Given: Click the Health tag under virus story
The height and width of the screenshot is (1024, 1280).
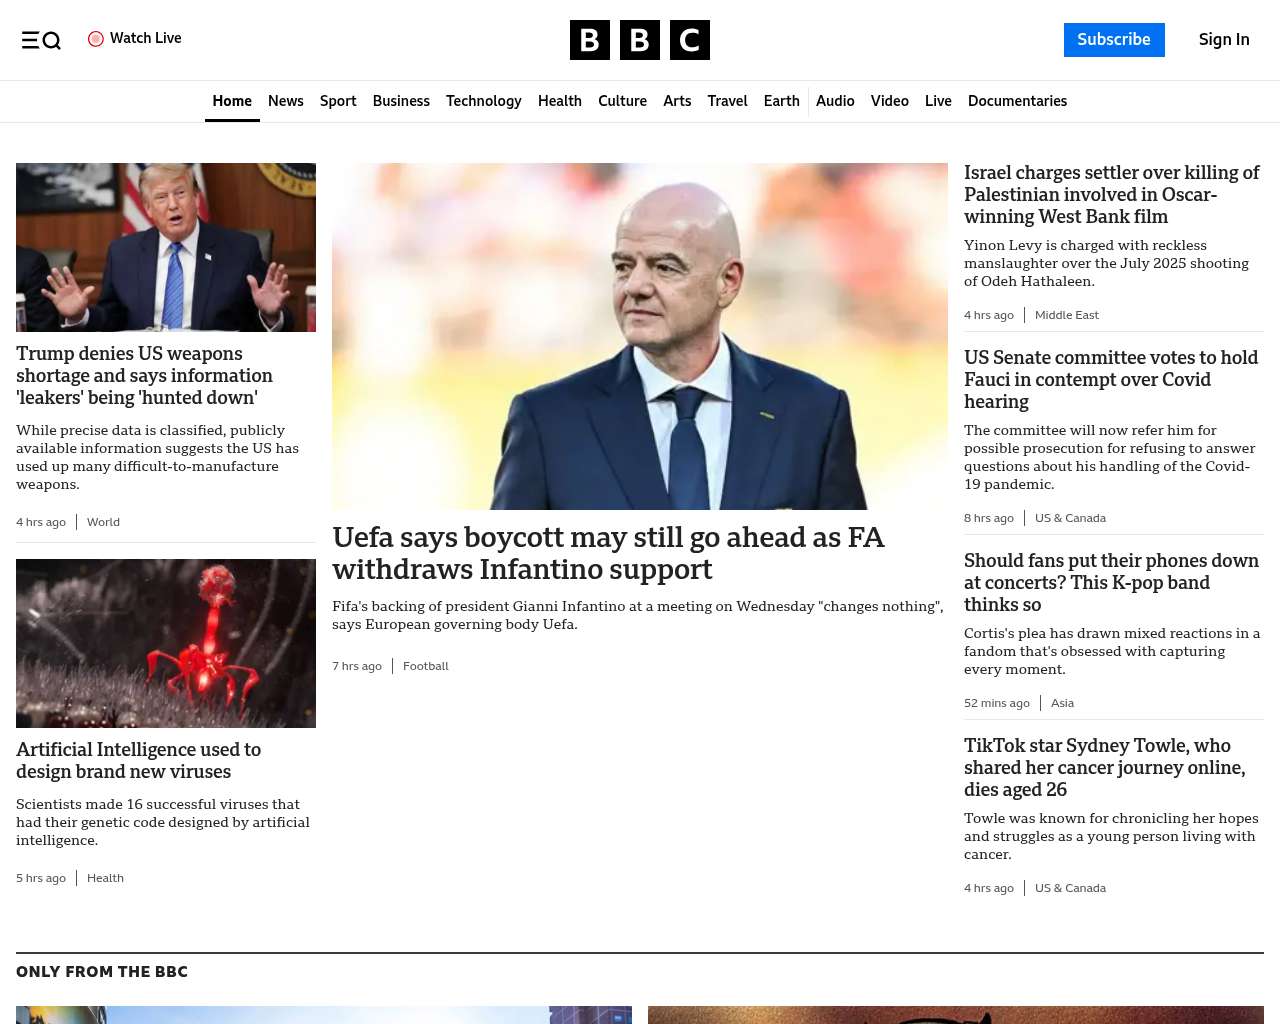Looking at the screenshot, I should pyautogui.click(x=105, y=878).
